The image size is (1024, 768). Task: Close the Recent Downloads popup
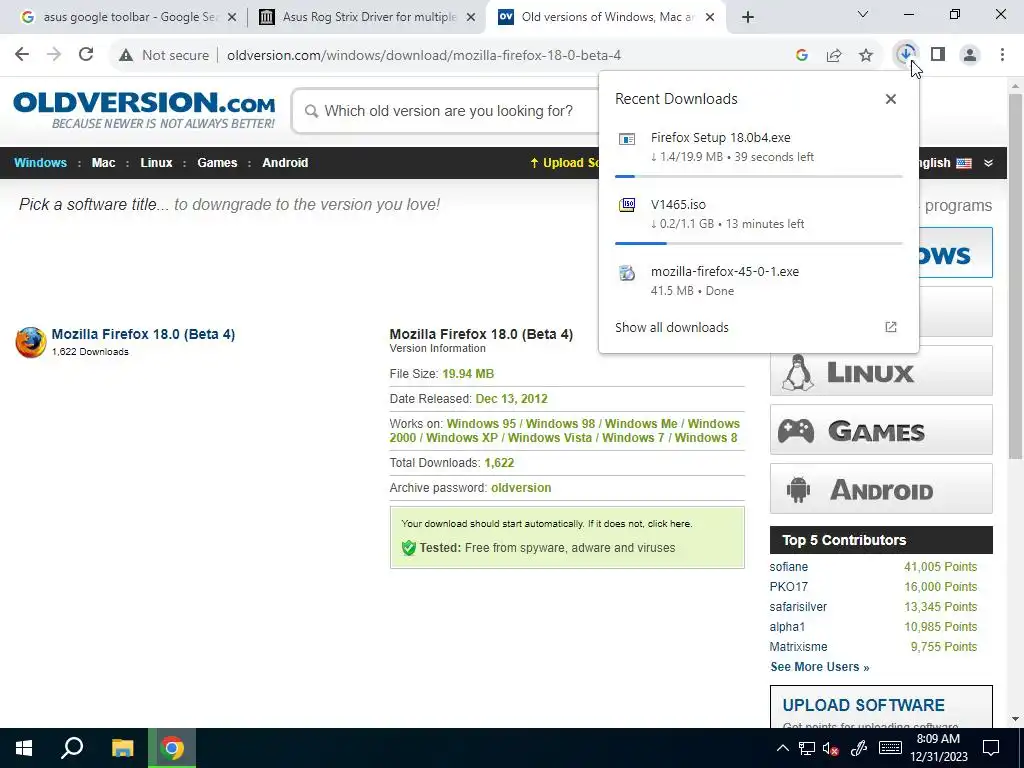coord(891,99)
